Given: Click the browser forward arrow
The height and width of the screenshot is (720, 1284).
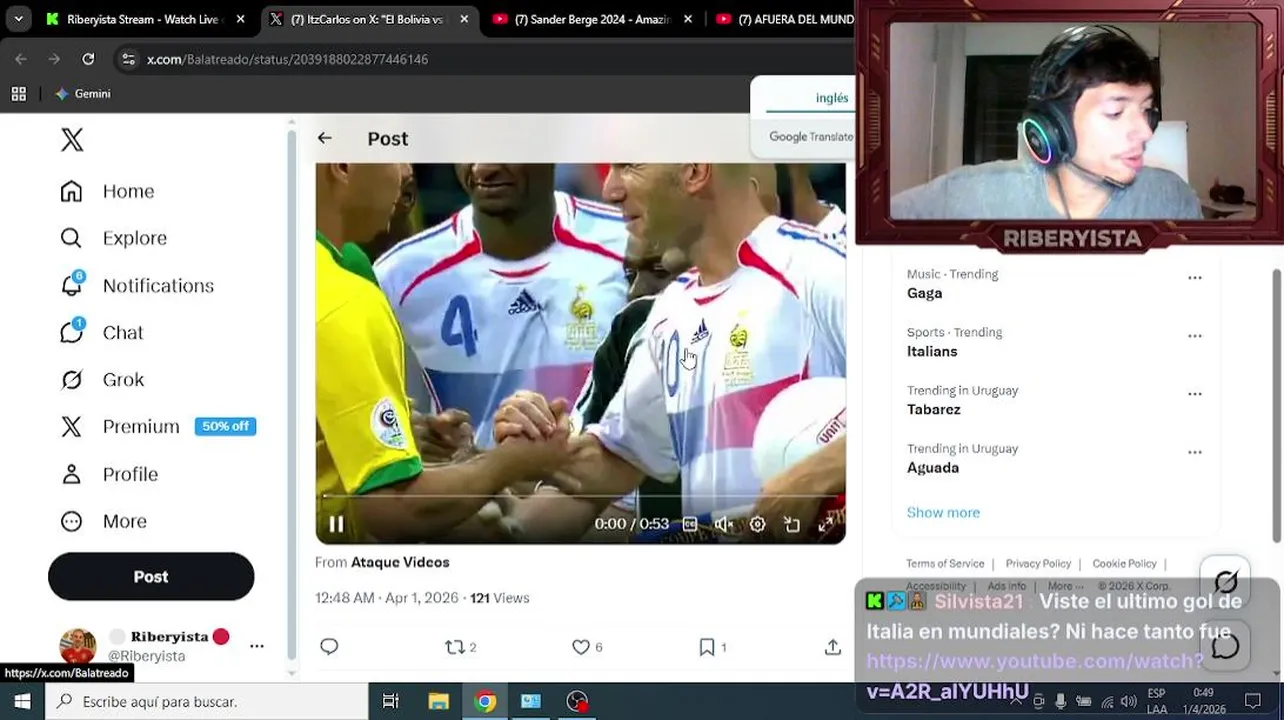Looking at the screenshot, I should pyautogui.click(x=54, y=59).
